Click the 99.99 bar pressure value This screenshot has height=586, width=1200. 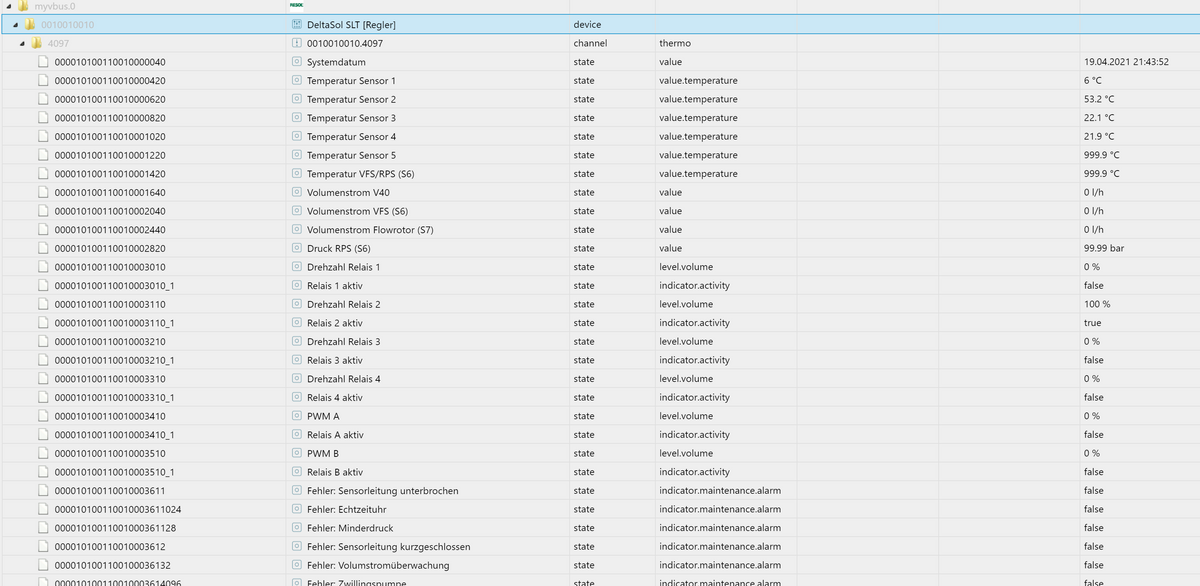tap(1104, 248)
